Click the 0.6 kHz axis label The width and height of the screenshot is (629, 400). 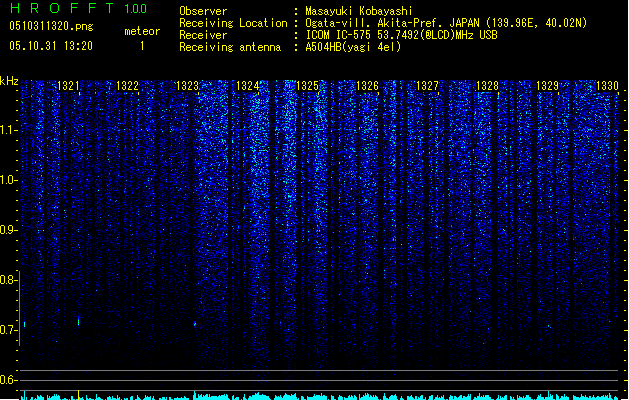(x=8, y=380)
